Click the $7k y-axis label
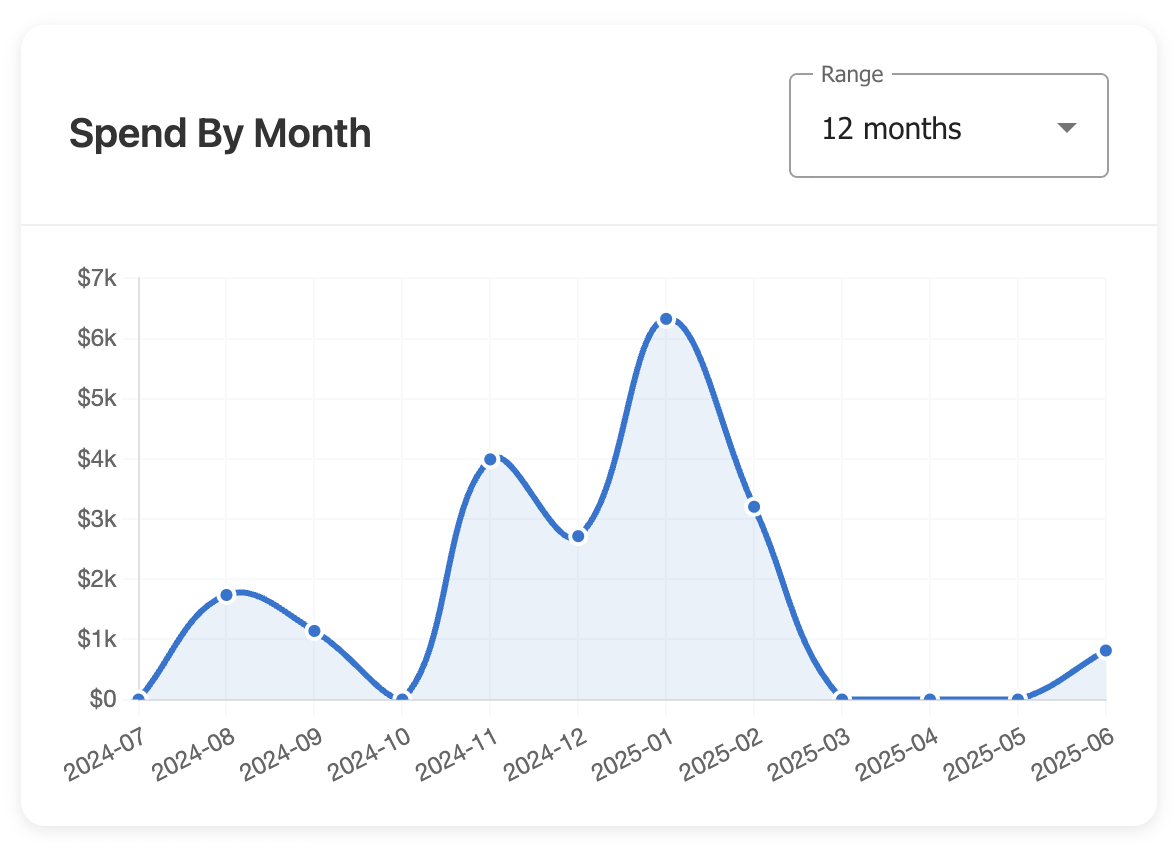This screenshot has height=844, width=1176. click(97, 279)
